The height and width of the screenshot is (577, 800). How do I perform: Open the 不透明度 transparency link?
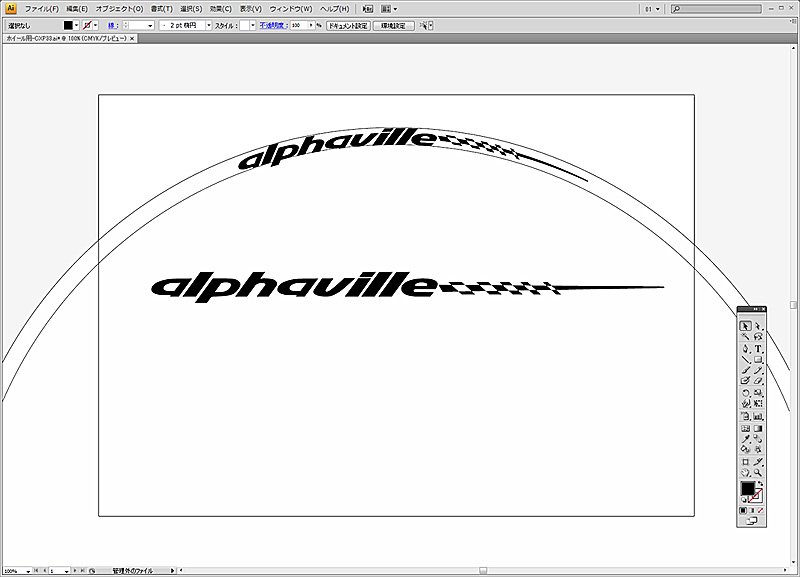pos(273,26)
